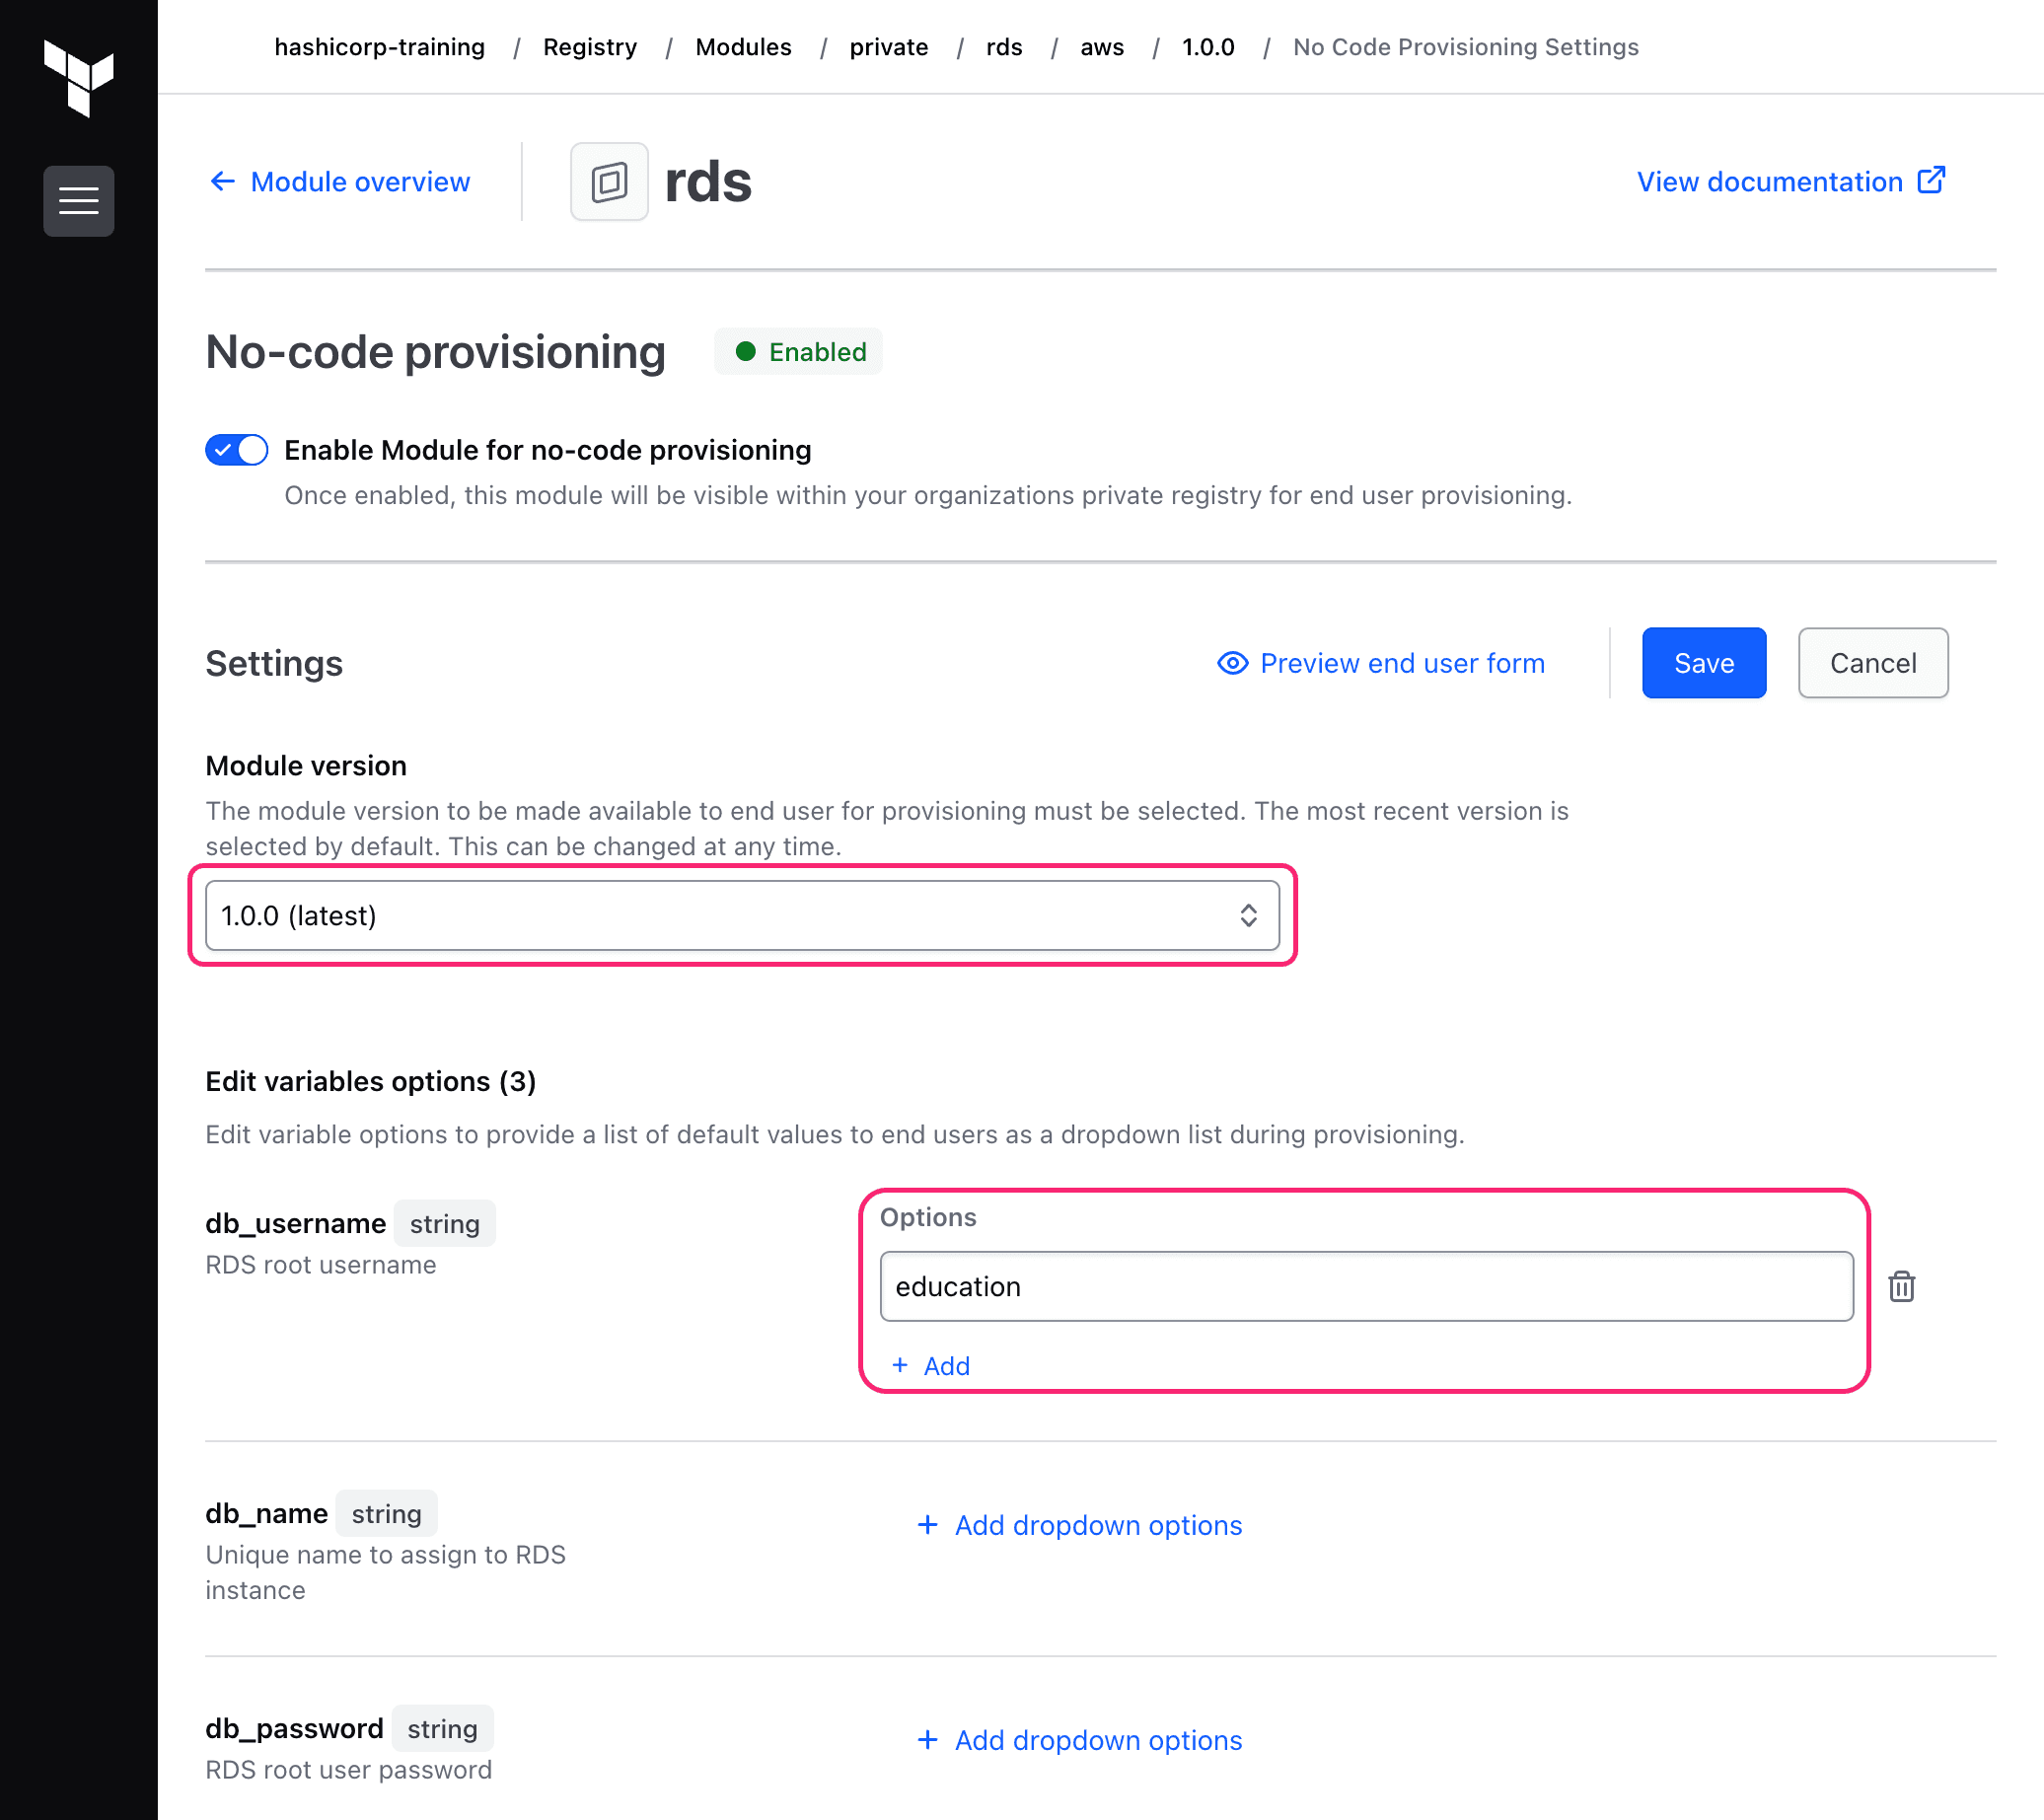
Task: Click the Module overview navigation link
Action: point(339,182)
